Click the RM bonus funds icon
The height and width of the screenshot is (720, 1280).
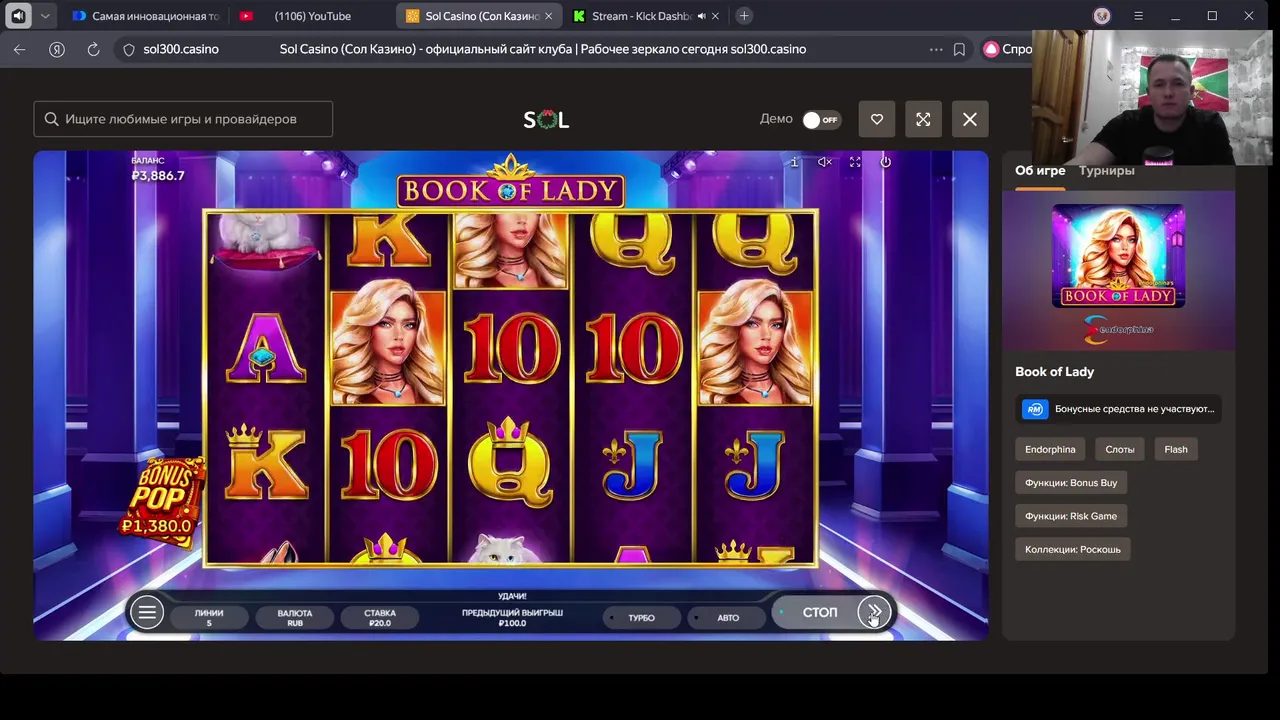pos(1035,409)
